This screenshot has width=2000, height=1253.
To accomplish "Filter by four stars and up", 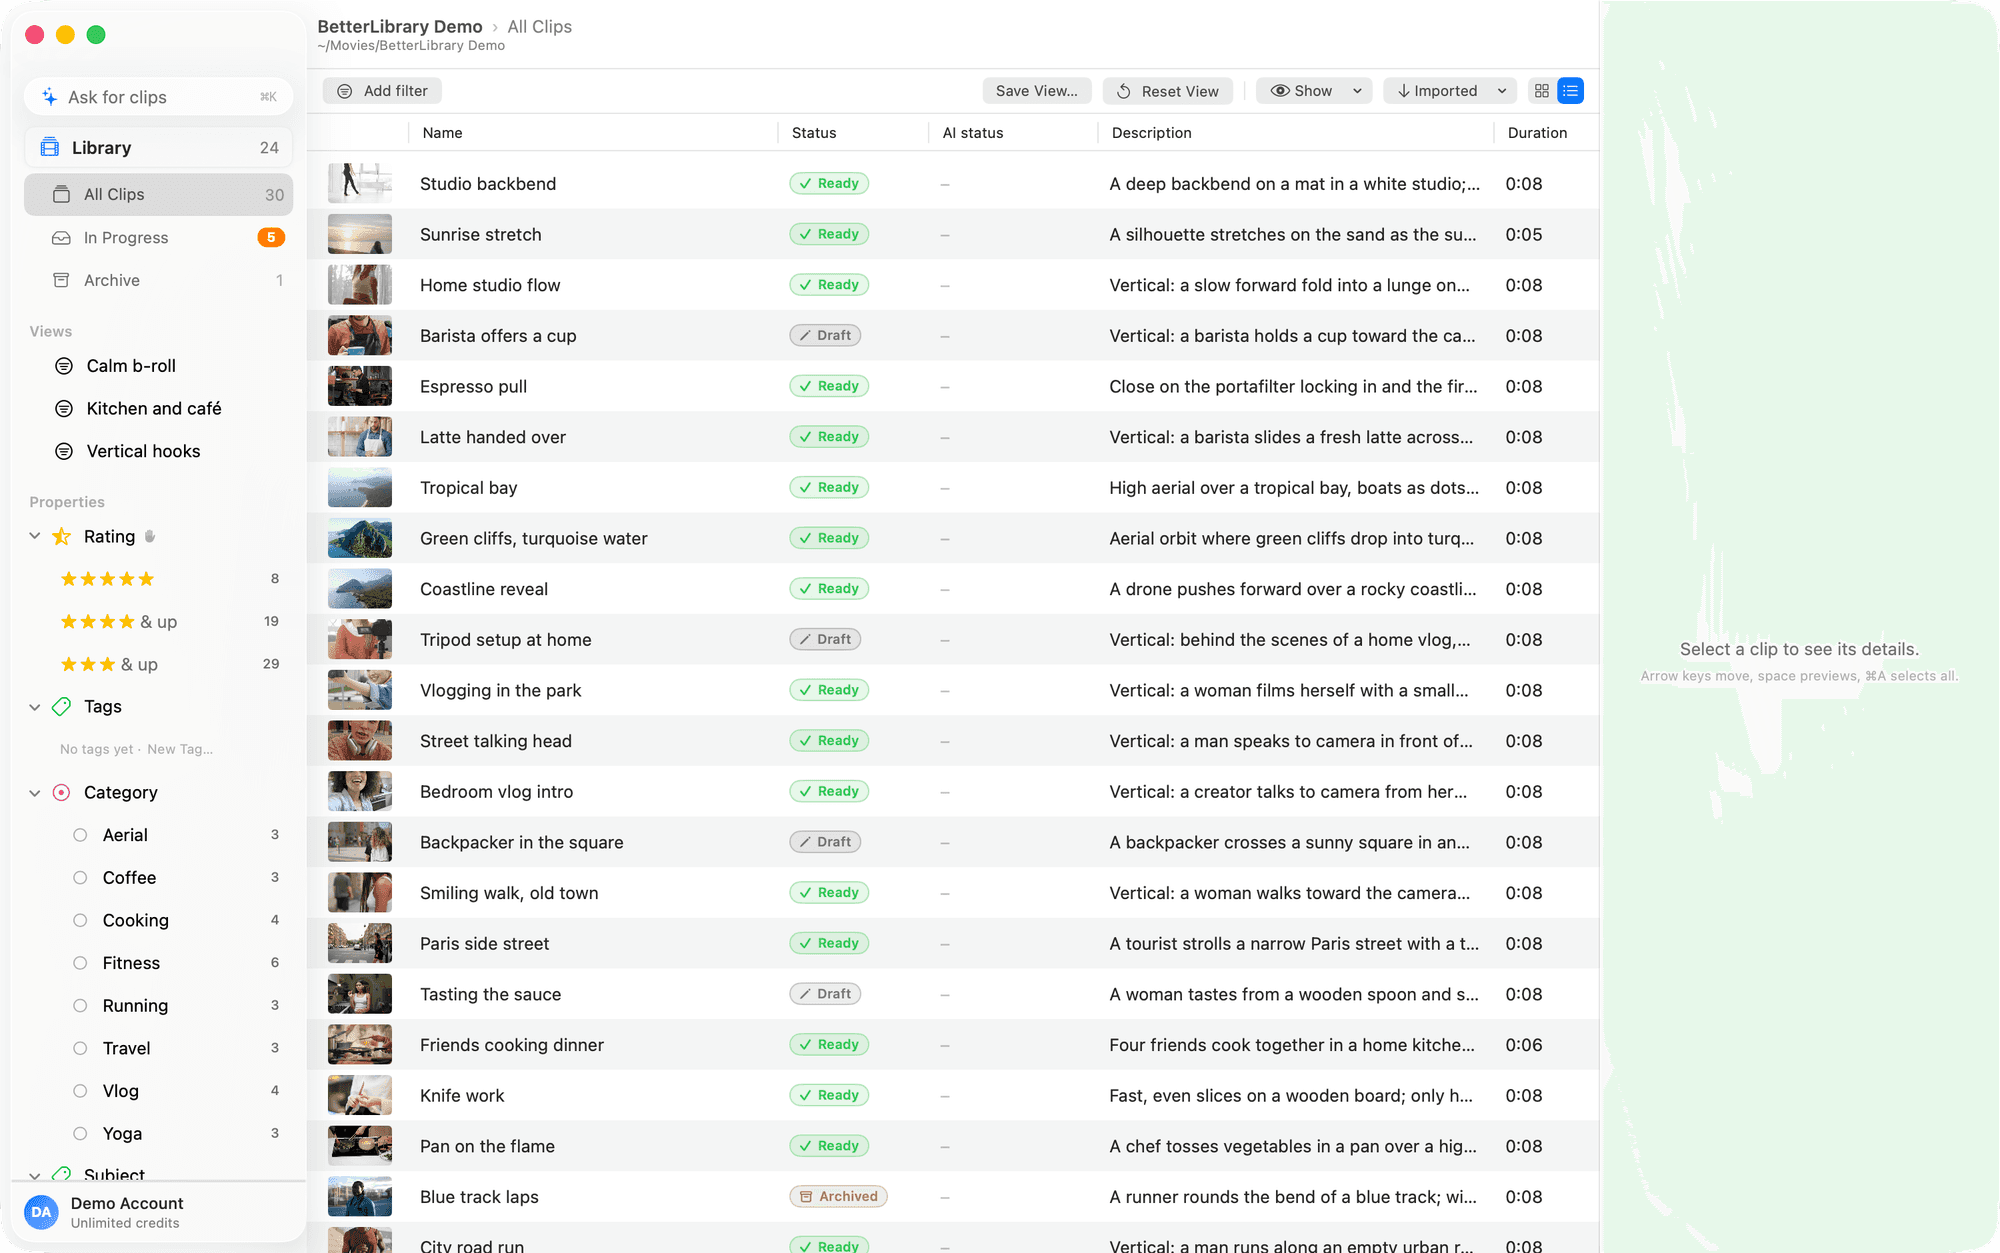I will point(158,621).
